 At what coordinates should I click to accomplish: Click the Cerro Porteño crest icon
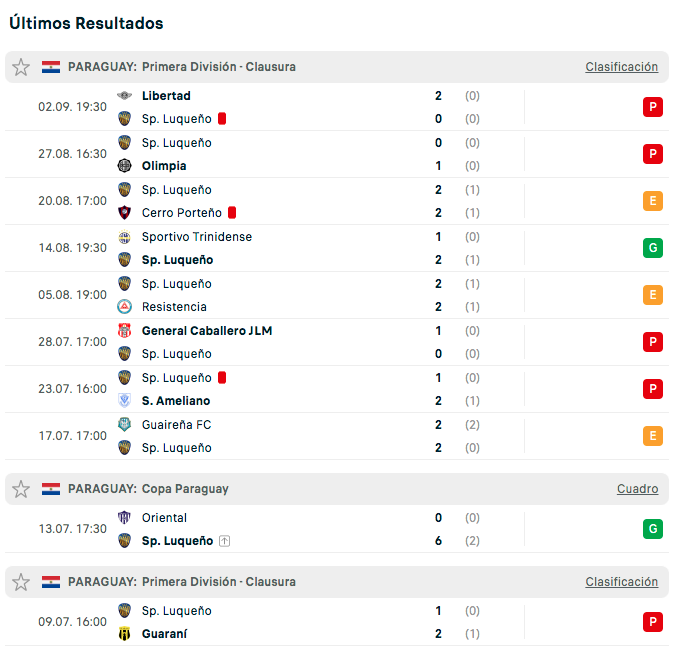point(125,212)
